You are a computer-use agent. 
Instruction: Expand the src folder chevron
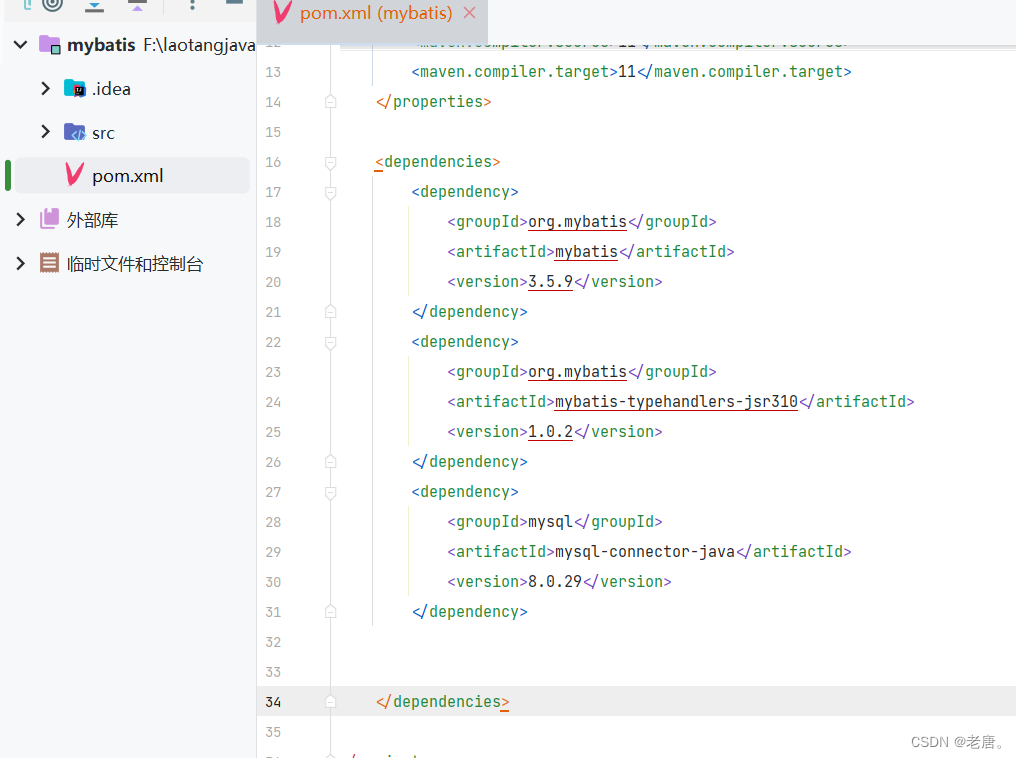[45, 132]
